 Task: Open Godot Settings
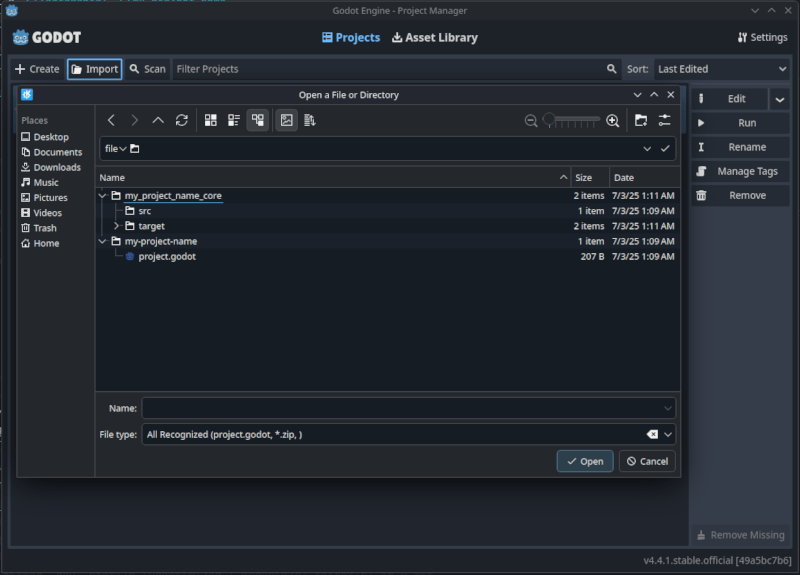762,37
